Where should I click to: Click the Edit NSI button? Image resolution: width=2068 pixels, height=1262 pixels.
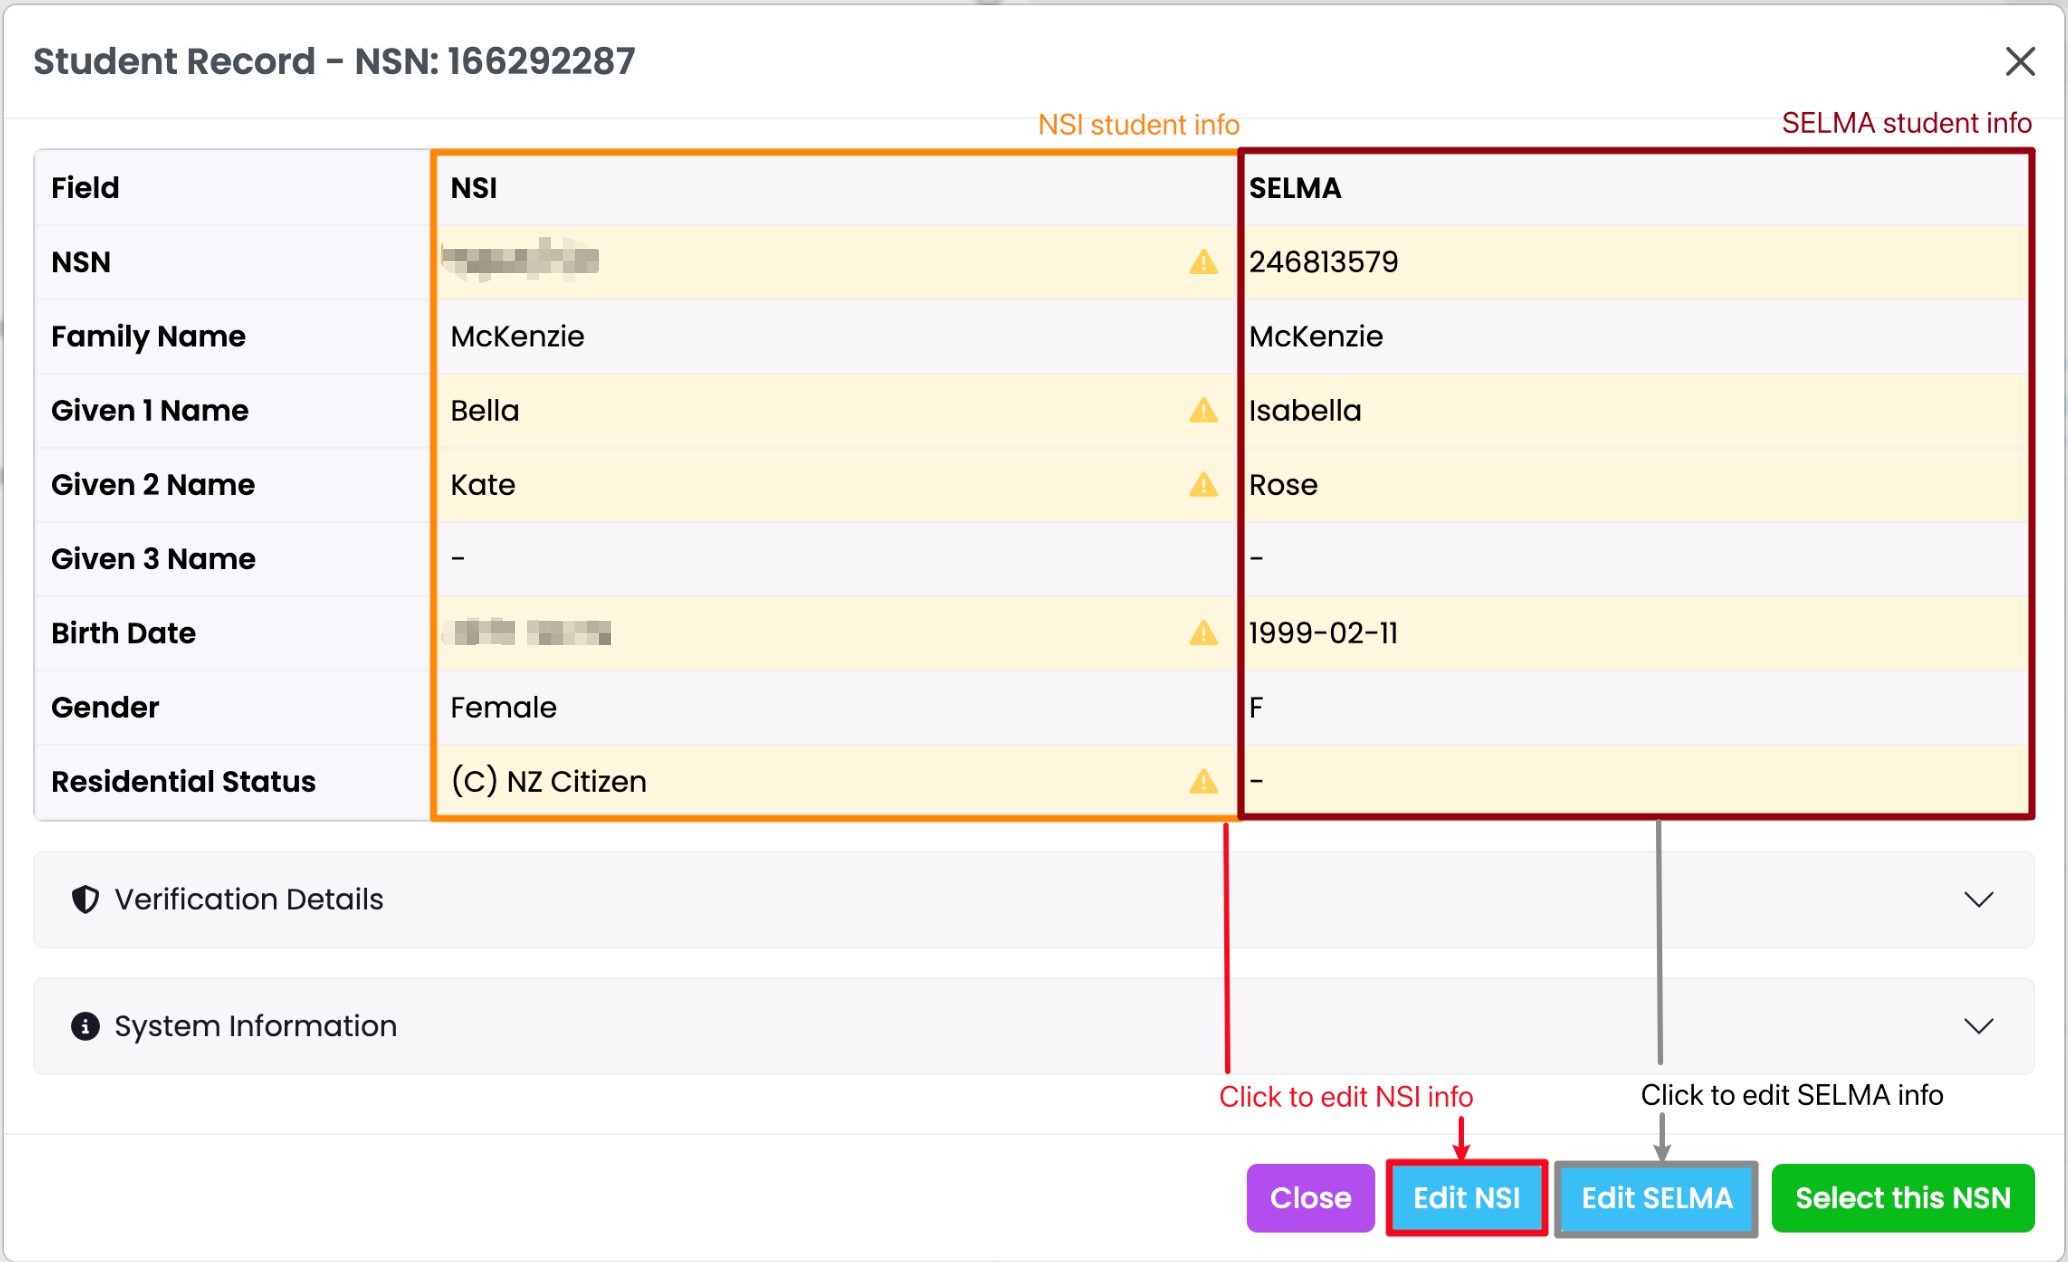tap(1466, 1198)
